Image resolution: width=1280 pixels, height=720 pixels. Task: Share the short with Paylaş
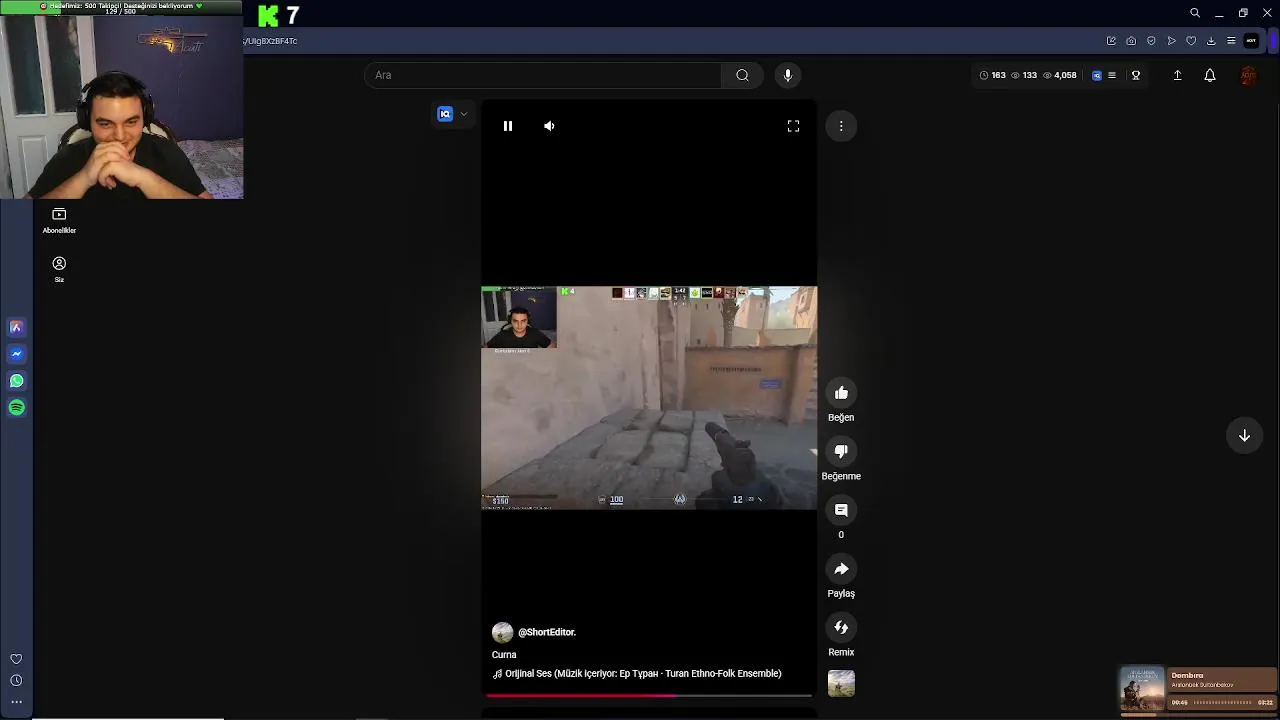tap(841, 569)
